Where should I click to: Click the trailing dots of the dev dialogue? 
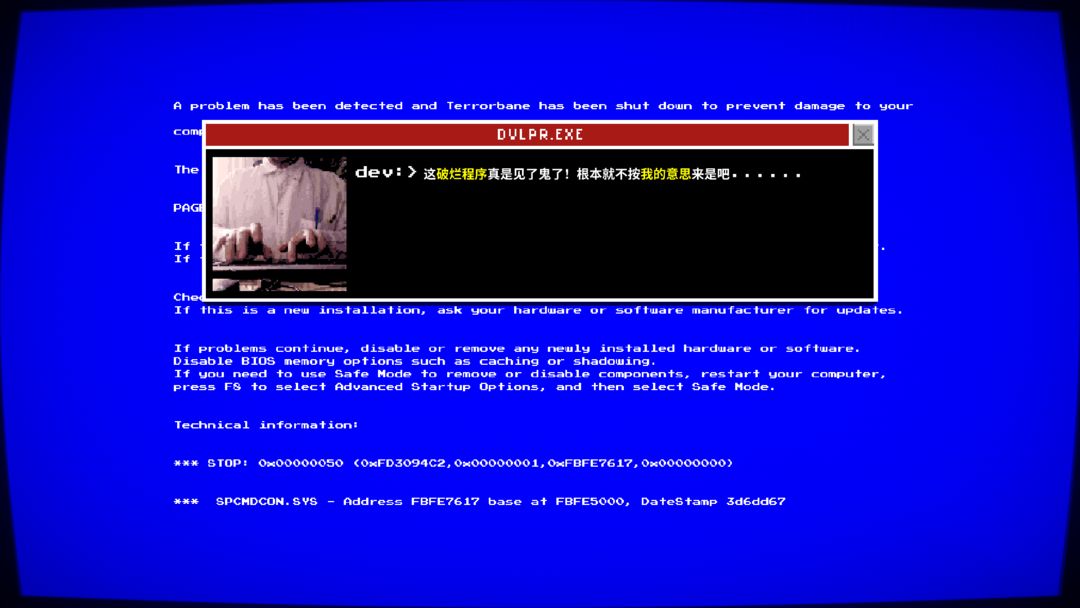[766, 176]
